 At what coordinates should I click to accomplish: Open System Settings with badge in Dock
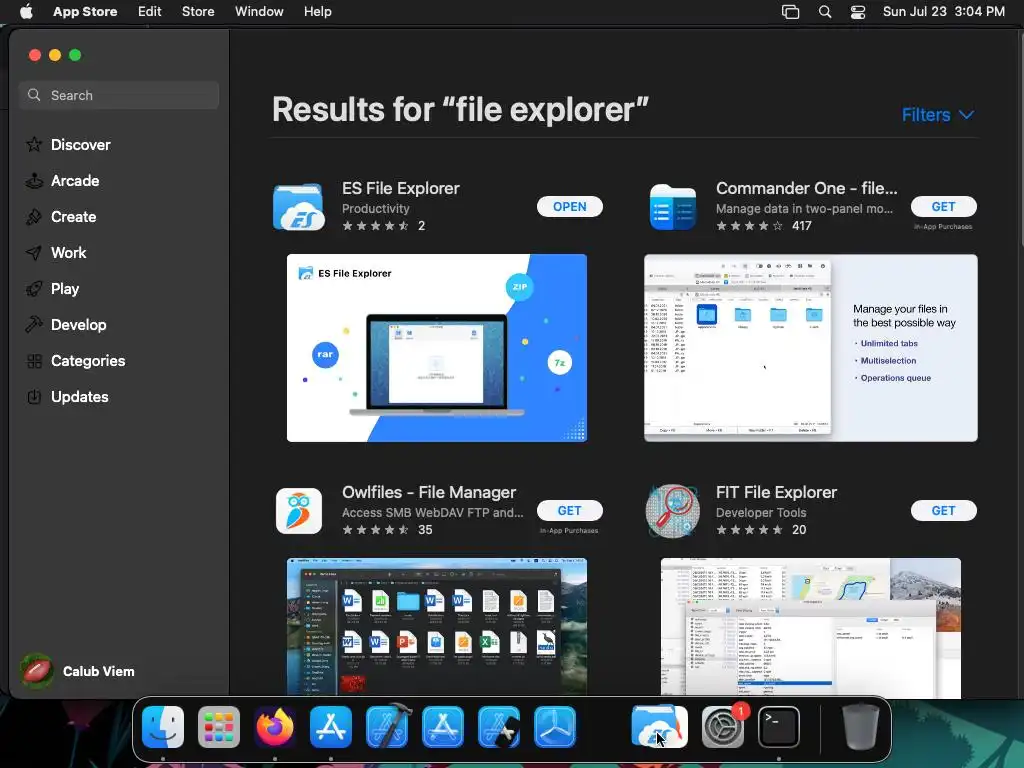click(x=723, y=727)
